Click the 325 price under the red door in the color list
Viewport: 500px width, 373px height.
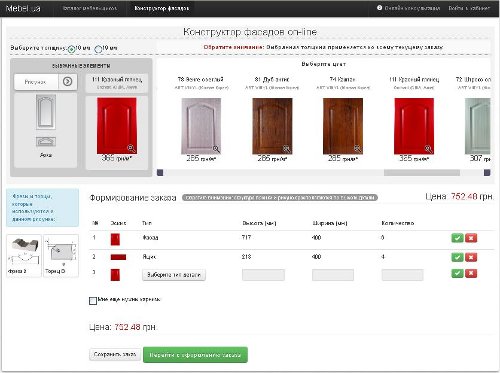414,159
